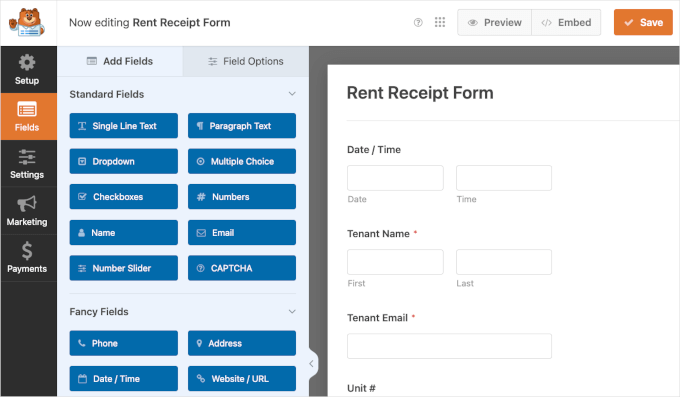
Task: Switch to the Field Options tab
Action: [246, 61]
